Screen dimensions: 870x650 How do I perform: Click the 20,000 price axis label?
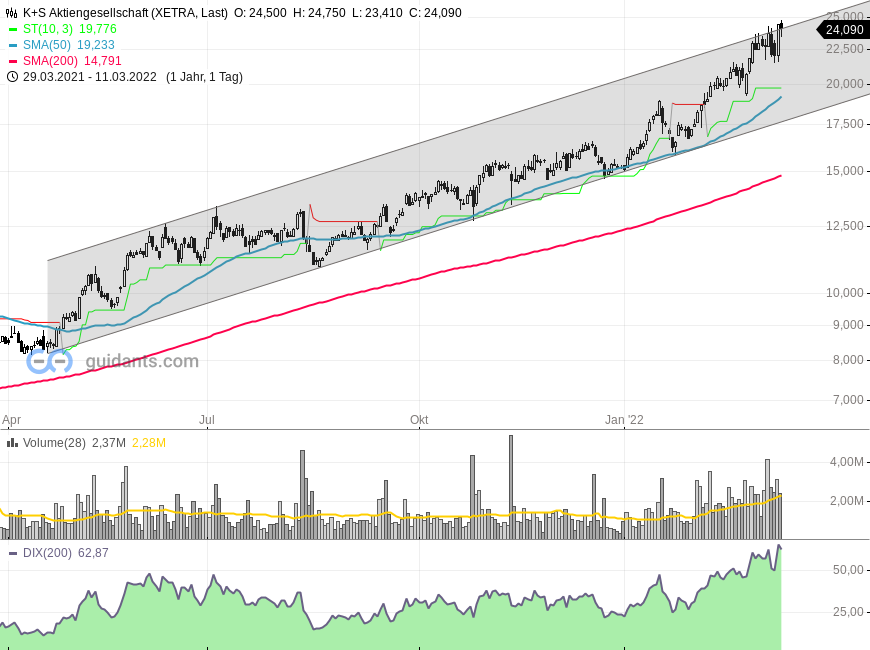click(x=844, y=84)
